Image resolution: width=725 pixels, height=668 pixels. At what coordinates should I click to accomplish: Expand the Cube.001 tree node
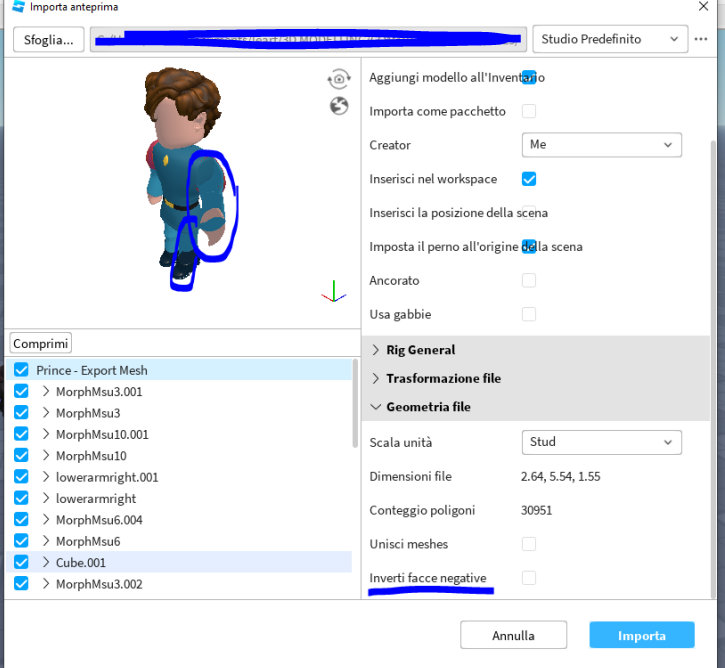click(46, 562)
